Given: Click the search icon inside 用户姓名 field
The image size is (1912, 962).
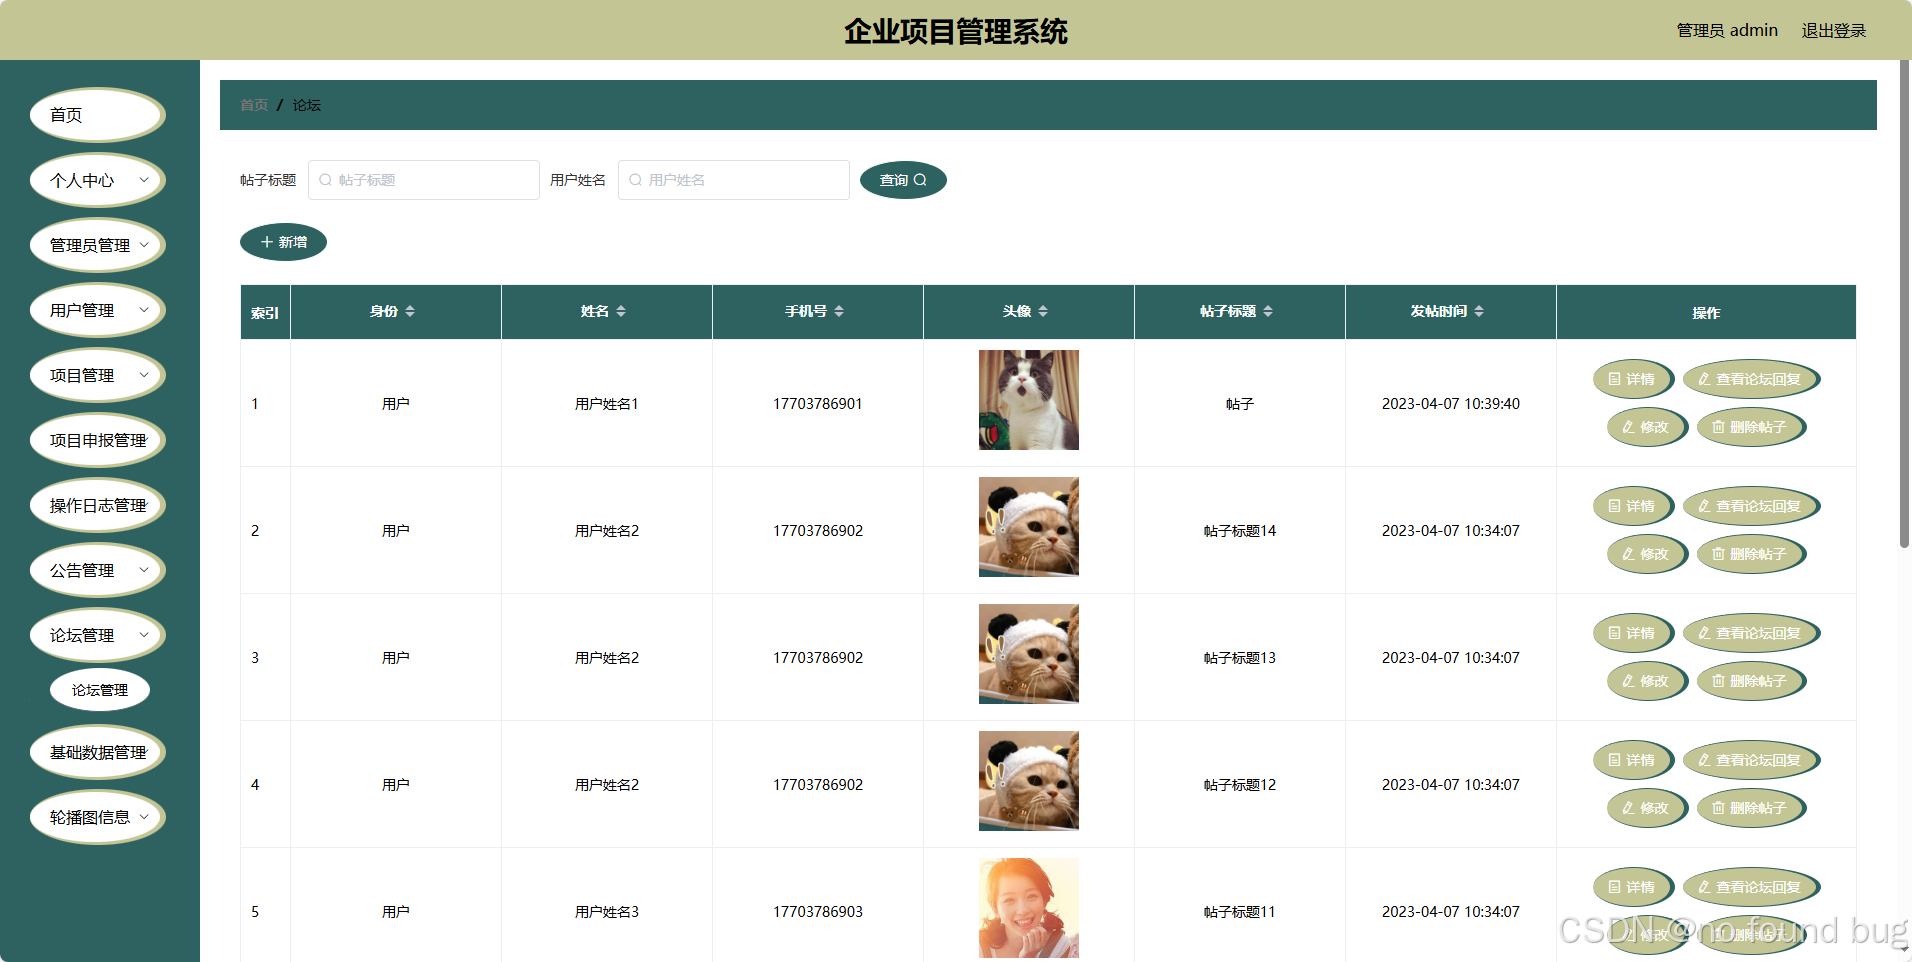Looking at the screenshot, I should [x=636, y=180].
